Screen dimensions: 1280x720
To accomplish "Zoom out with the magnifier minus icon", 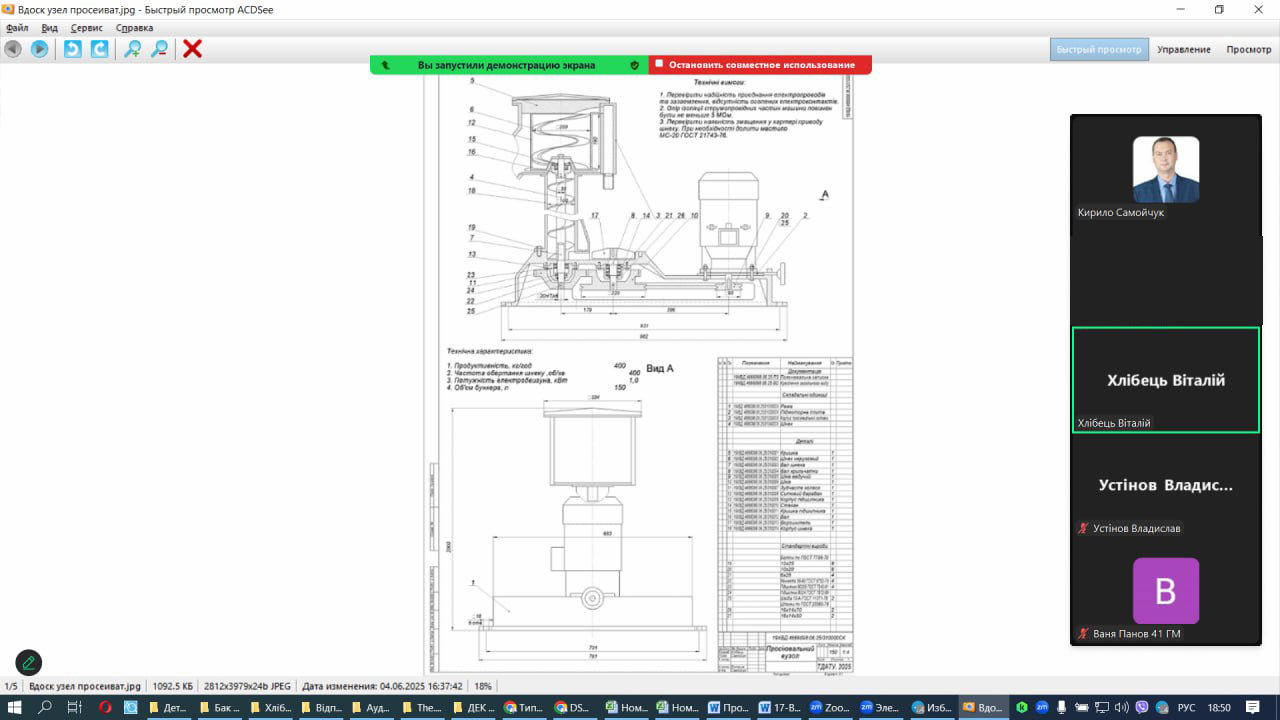I will click(159, 49).
